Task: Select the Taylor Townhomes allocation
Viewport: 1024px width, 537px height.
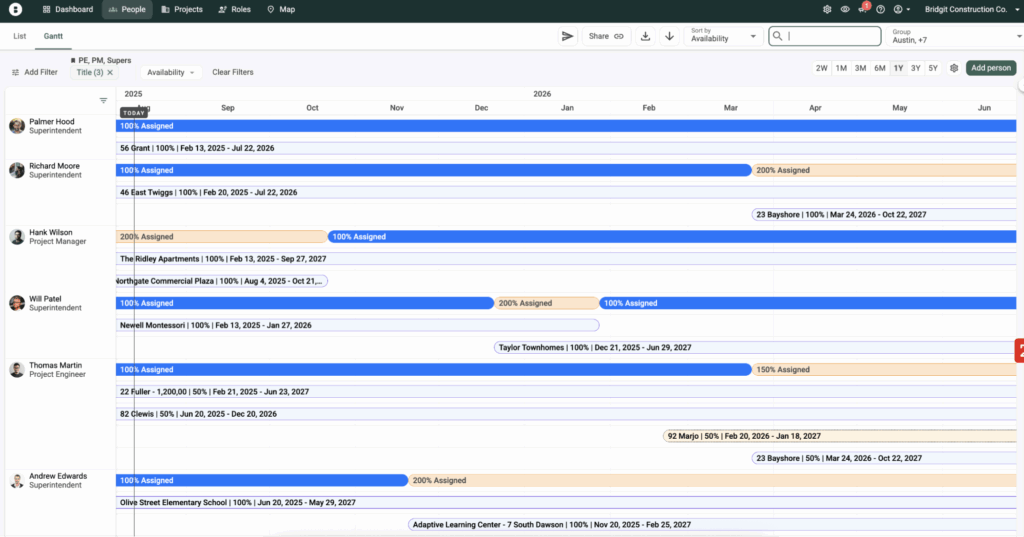Action: (756, 348)
